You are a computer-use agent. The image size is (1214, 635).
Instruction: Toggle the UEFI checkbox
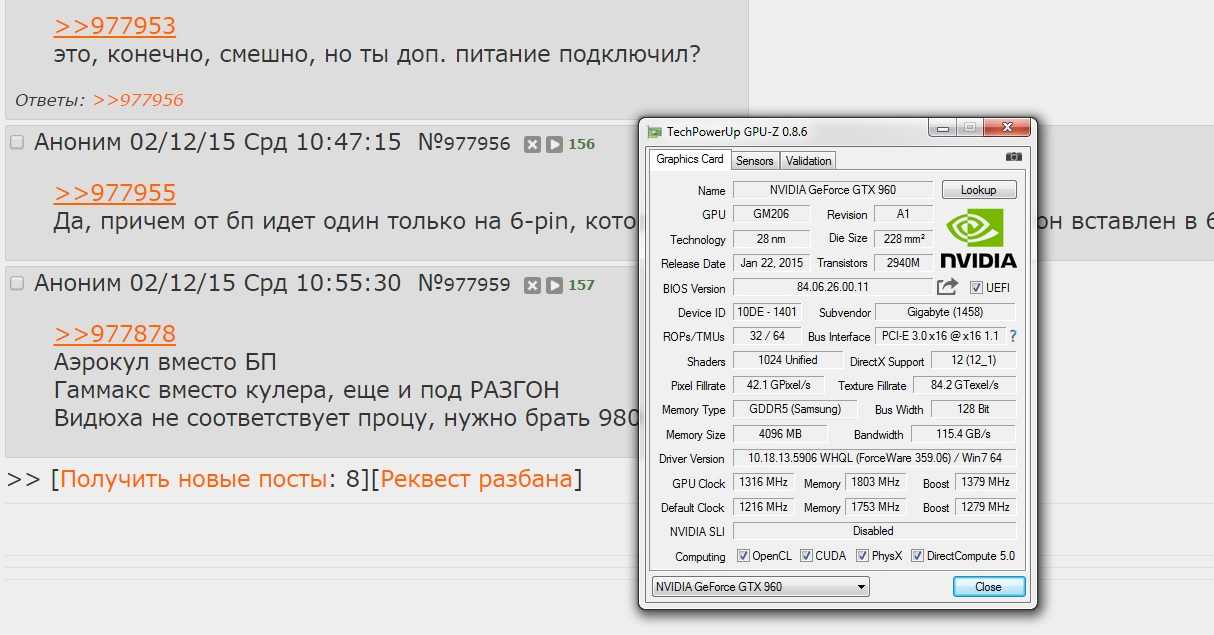(x=977, y=288)
